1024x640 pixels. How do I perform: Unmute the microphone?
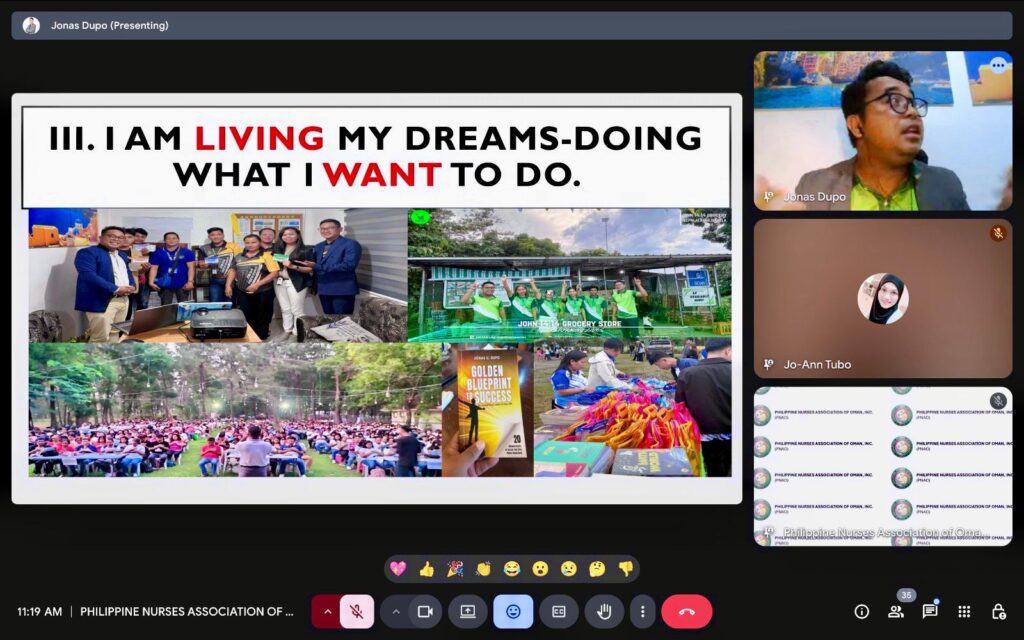[356, 611]
